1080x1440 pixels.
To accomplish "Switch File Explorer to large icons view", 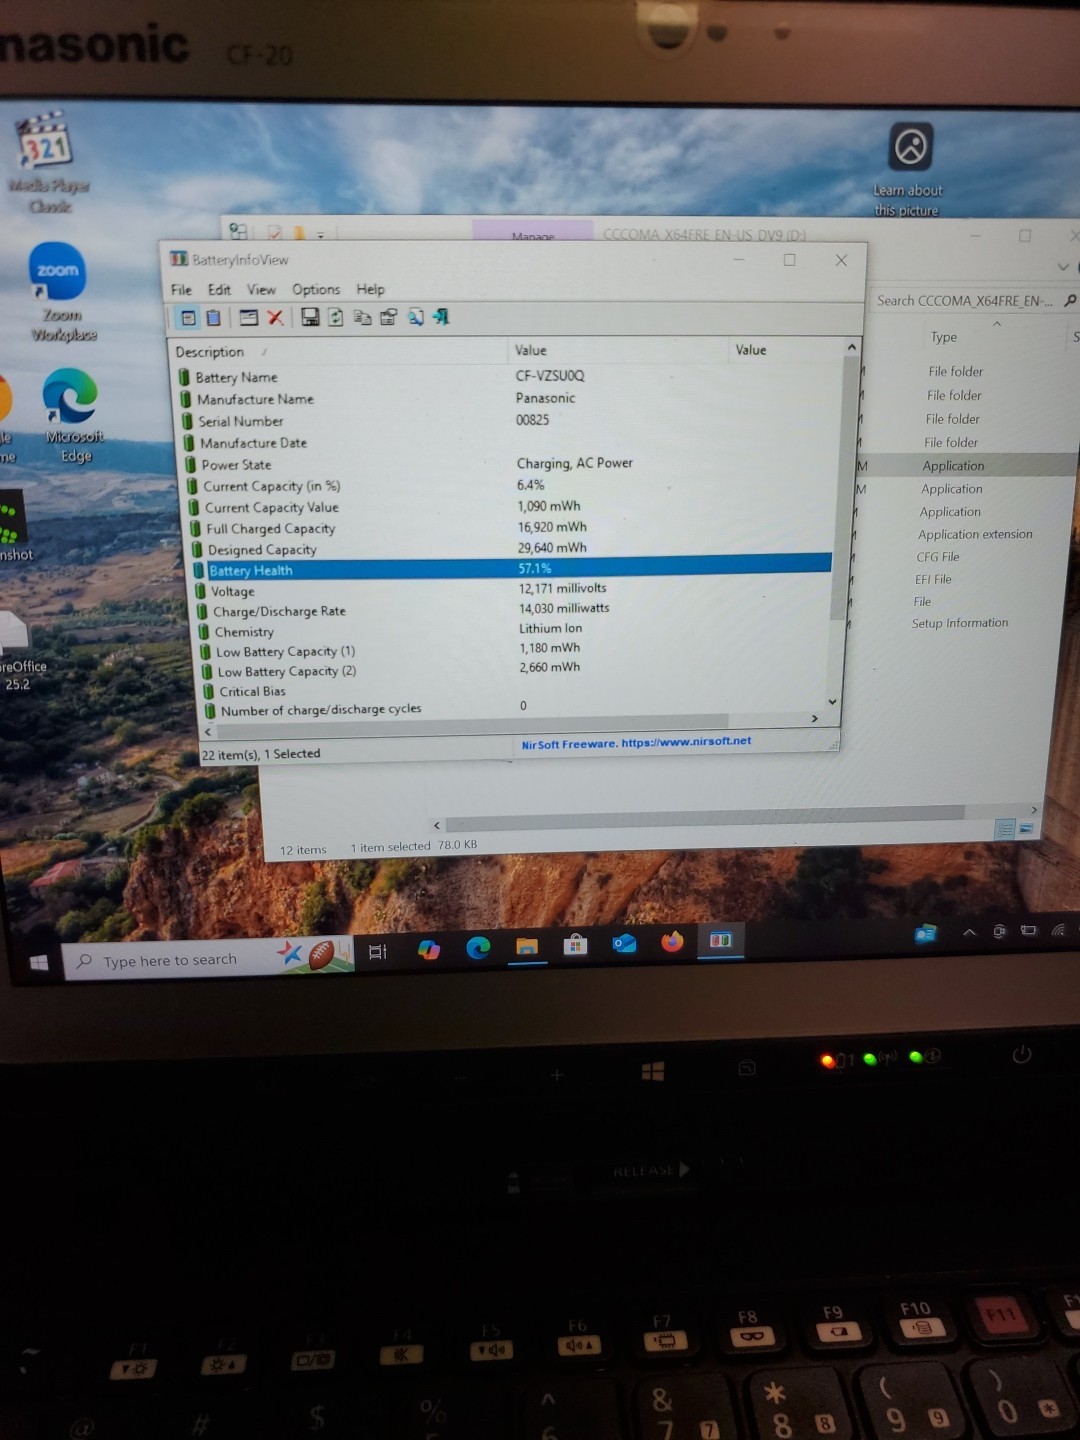I will [1026, 829].
